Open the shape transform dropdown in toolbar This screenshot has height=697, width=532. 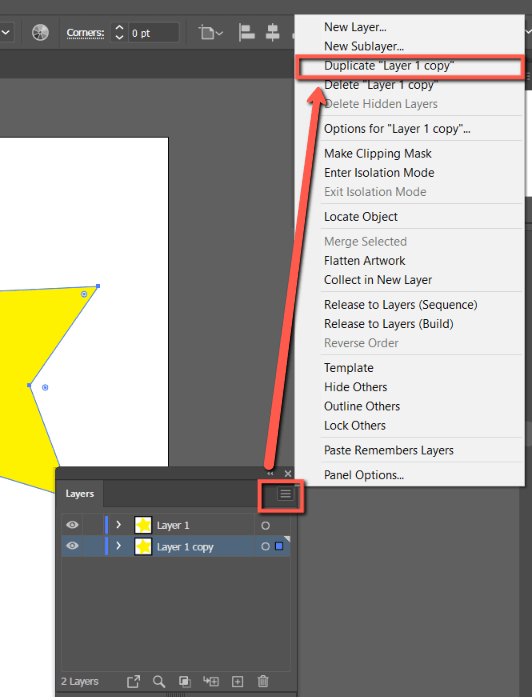click(x=211, y=32)
